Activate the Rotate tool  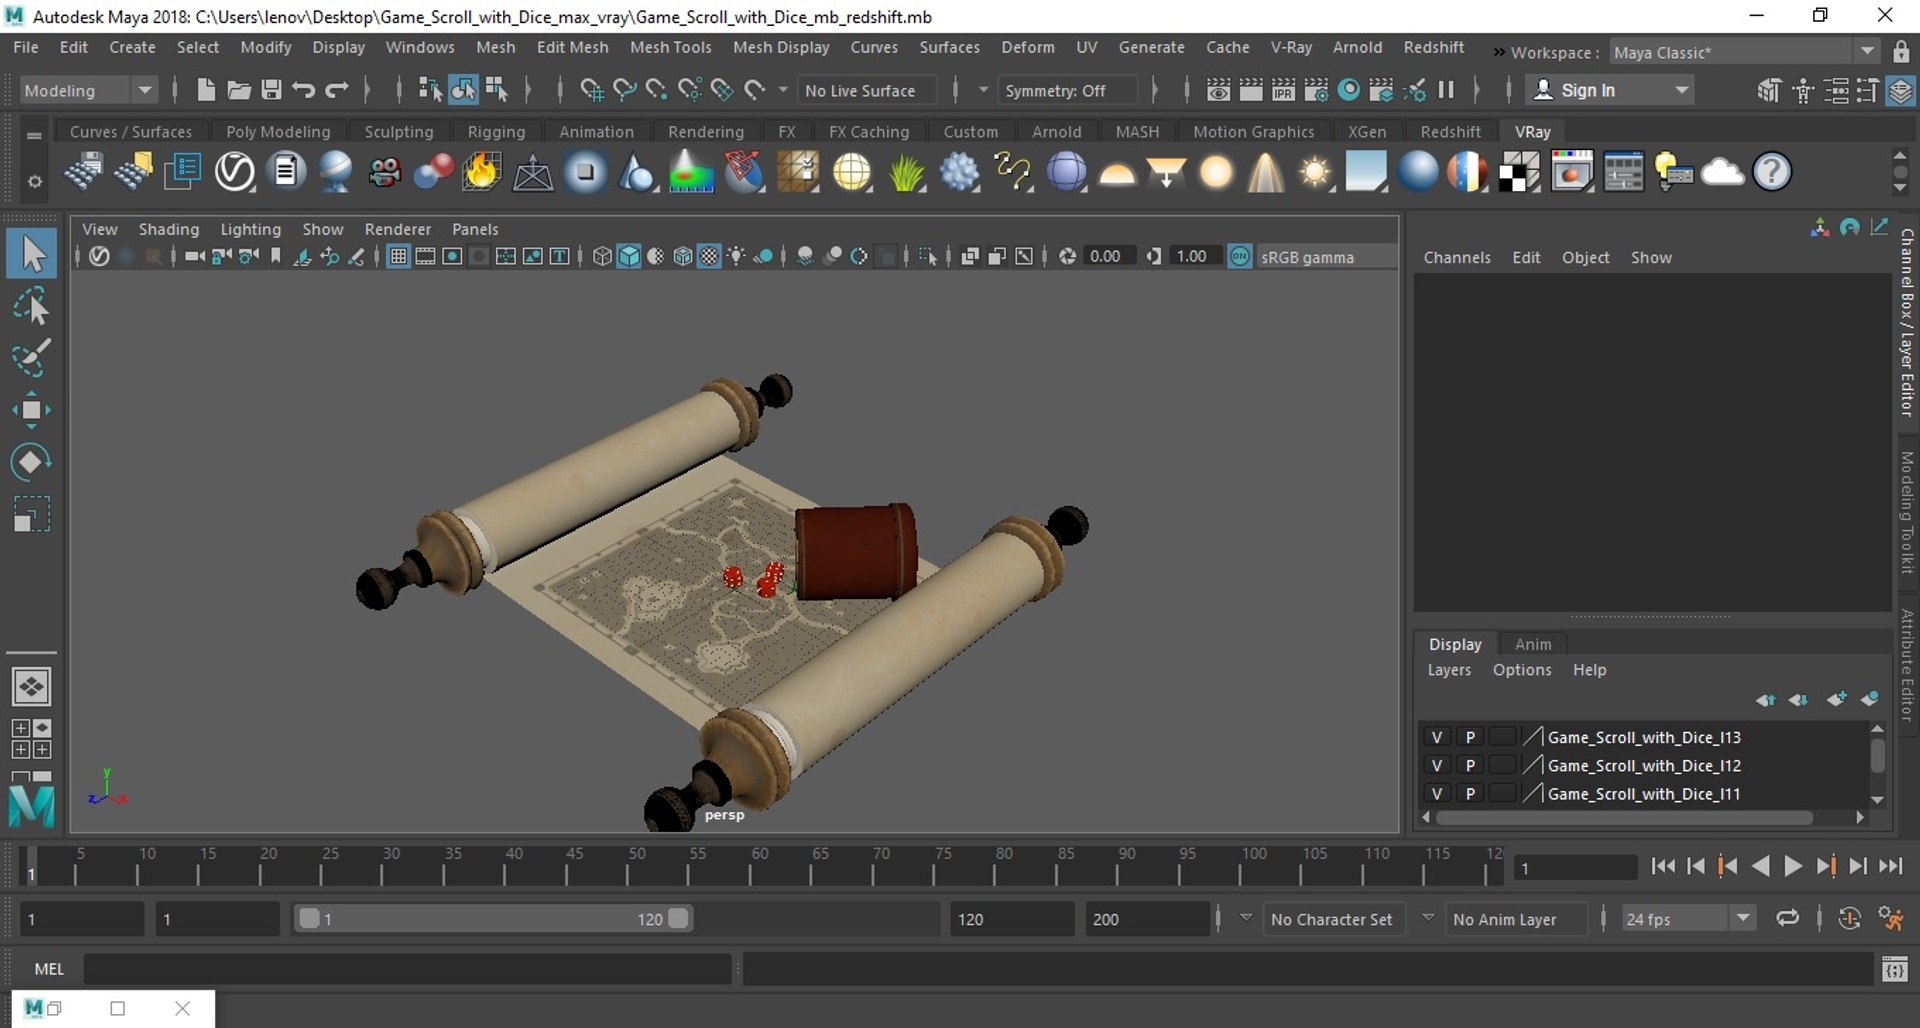[x=32, y=462]
